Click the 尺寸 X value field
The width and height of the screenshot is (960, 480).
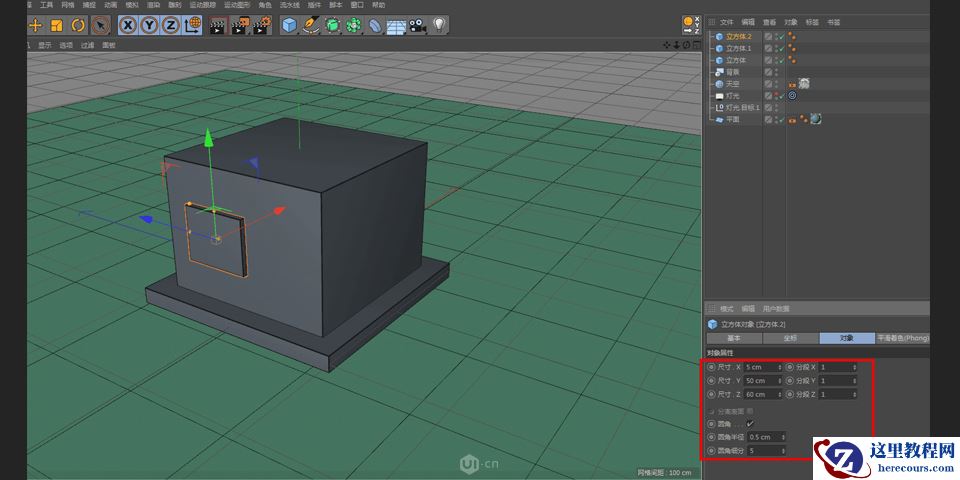pyautogui.click(x=763, y=367)
